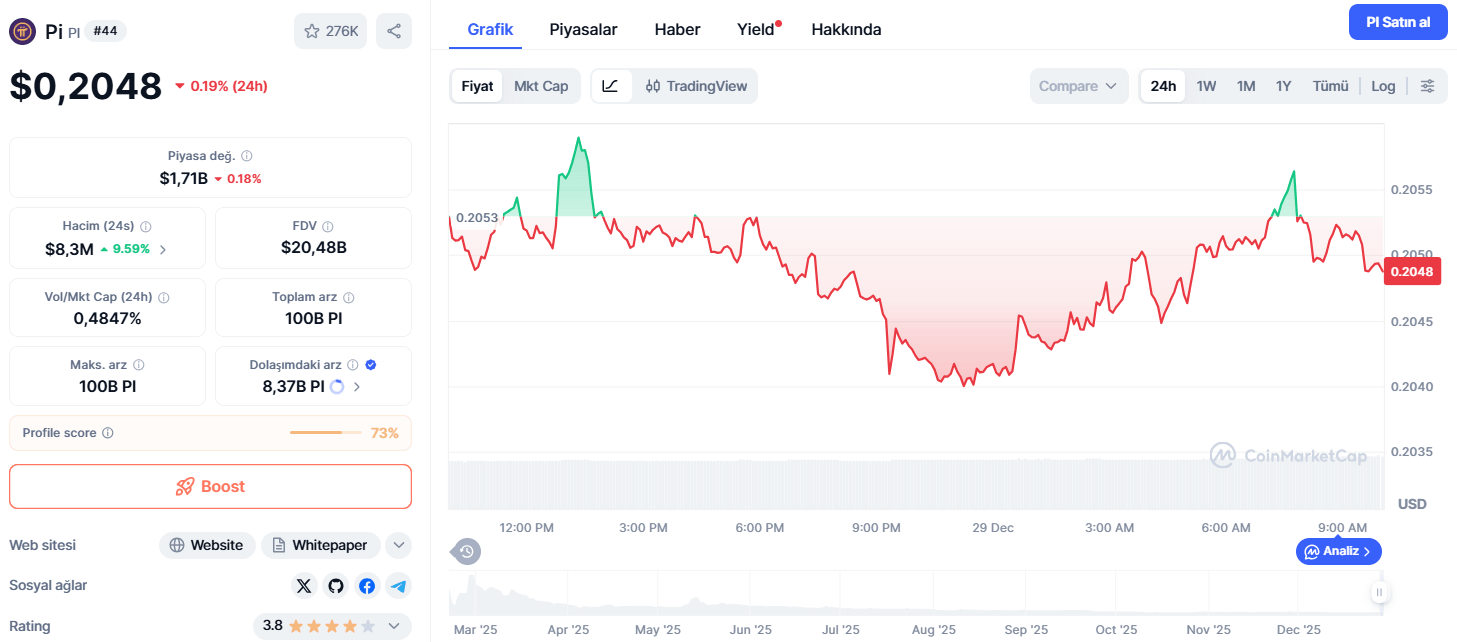Open the GitHub social link
Image resolution: width=1457 pixels, height=642 pixels.
point(336,586)
